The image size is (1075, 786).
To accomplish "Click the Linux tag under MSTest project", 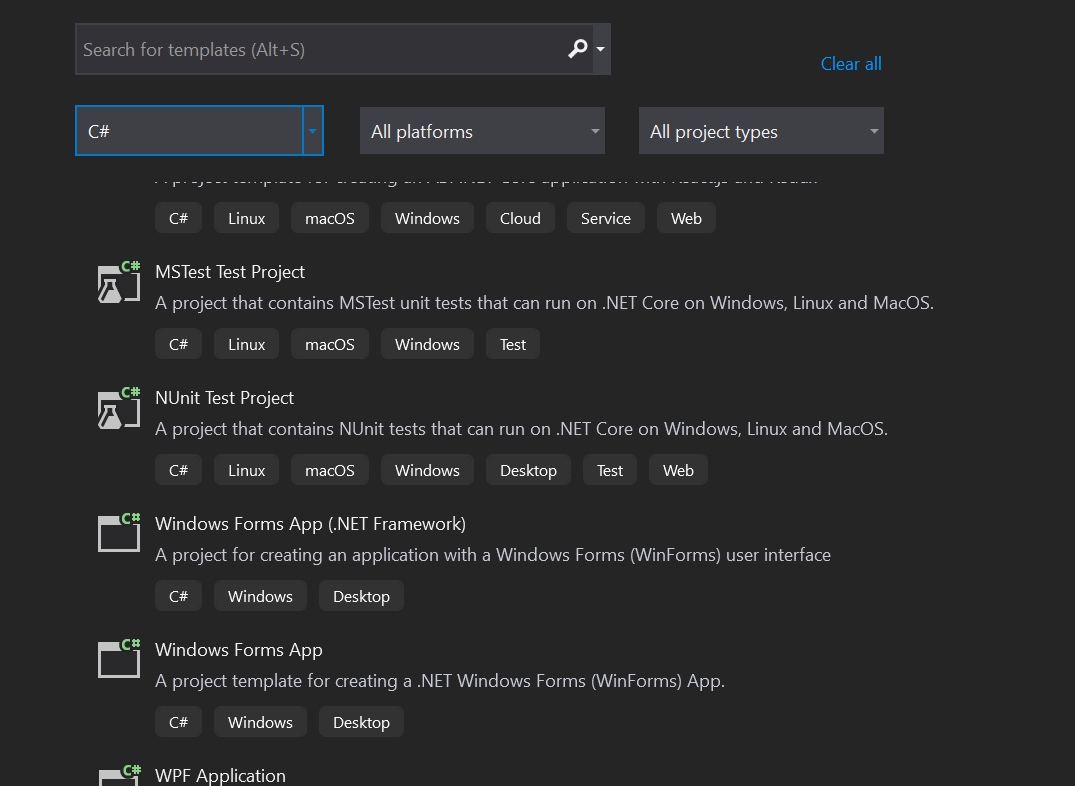I will click(246, 344).
